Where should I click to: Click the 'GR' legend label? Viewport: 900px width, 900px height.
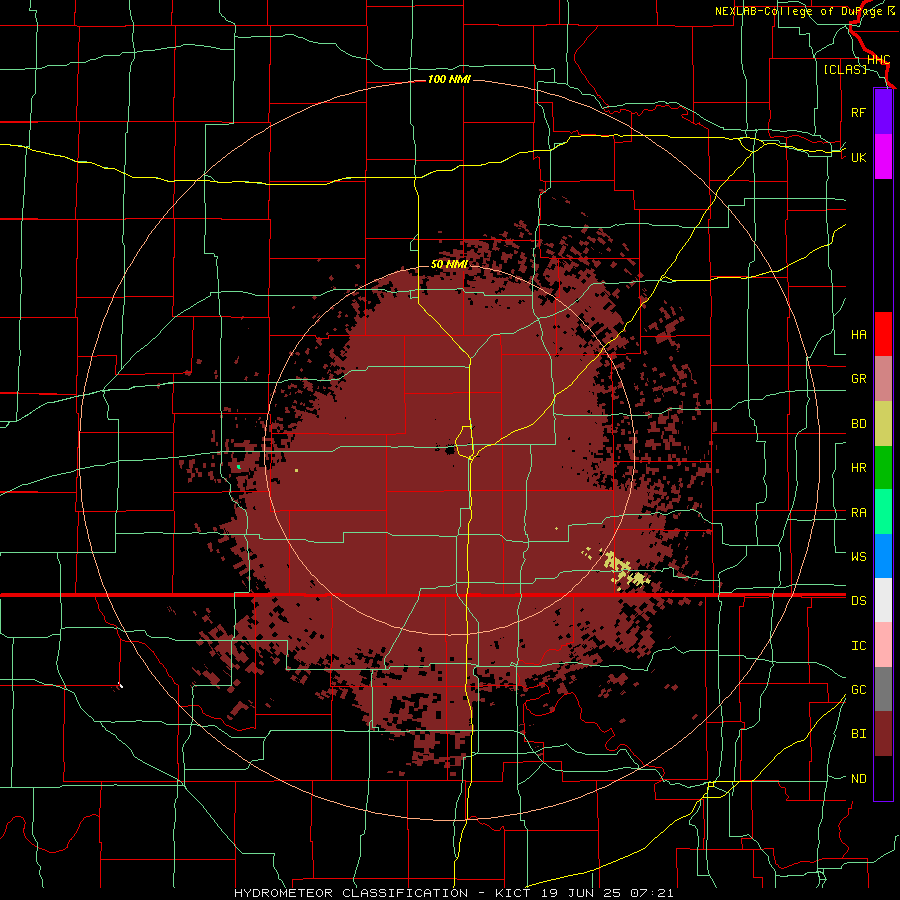coord(859,379)
